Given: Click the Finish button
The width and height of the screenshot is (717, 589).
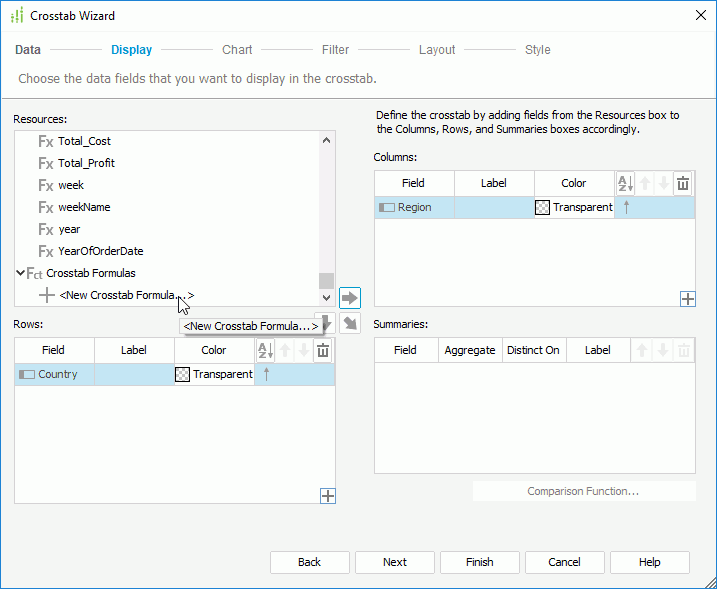Looking at the screenshot, I should (480, 562).
